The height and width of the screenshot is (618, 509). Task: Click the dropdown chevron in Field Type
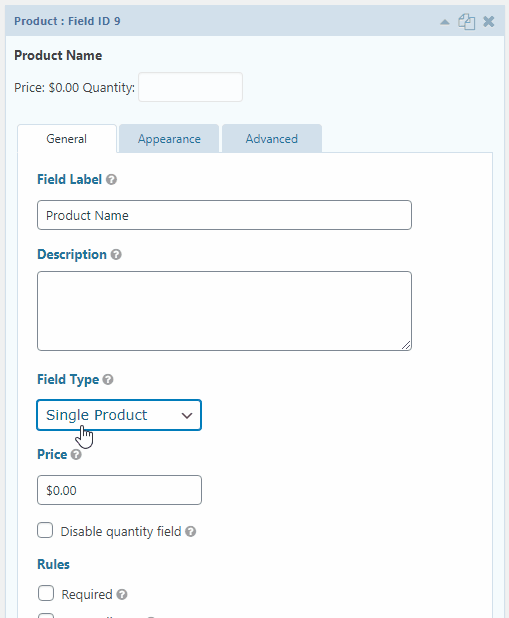tap(186, 415)
